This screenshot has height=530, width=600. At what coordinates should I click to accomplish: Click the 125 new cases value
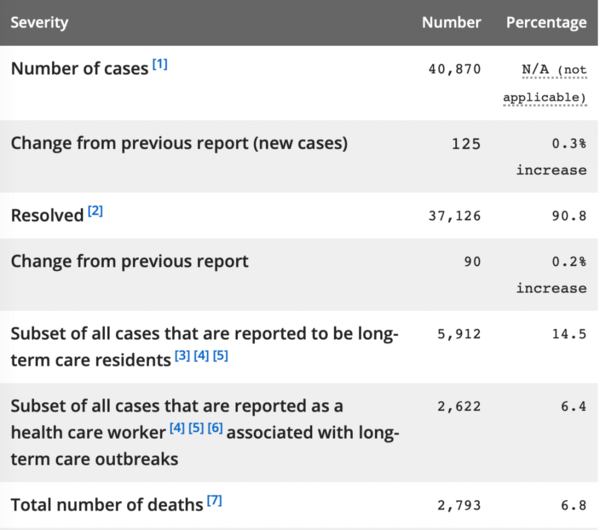coord(466,143)
